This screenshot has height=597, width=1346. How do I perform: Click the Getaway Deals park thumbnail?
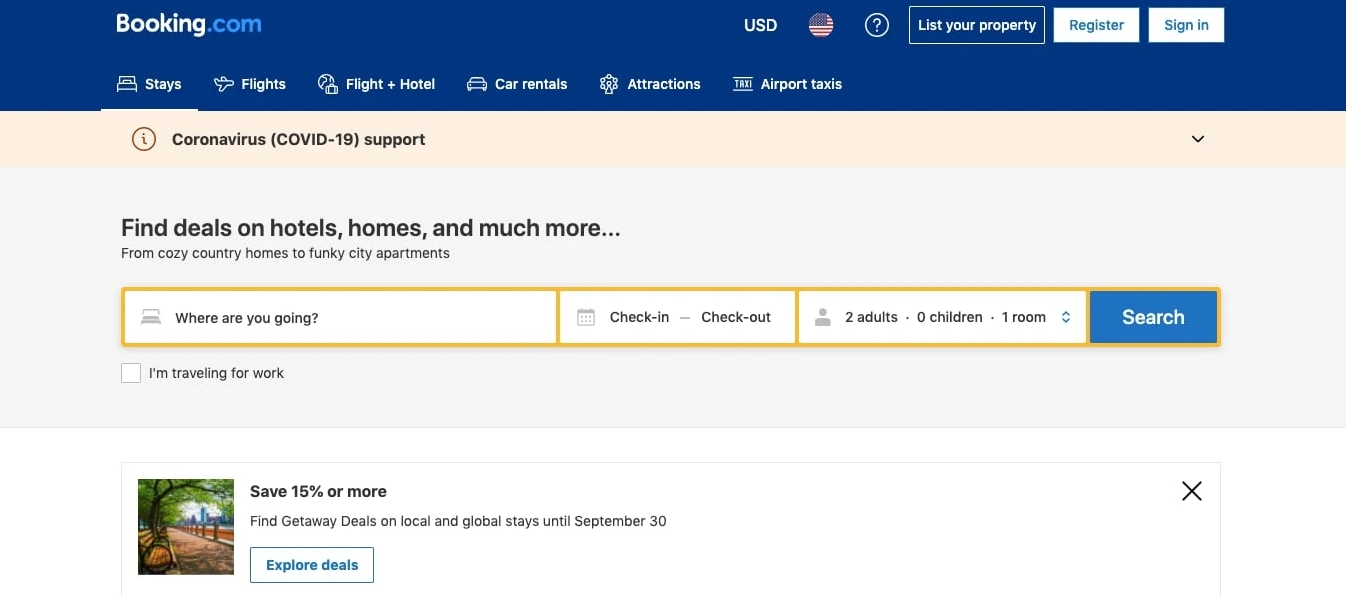[186, 527]
